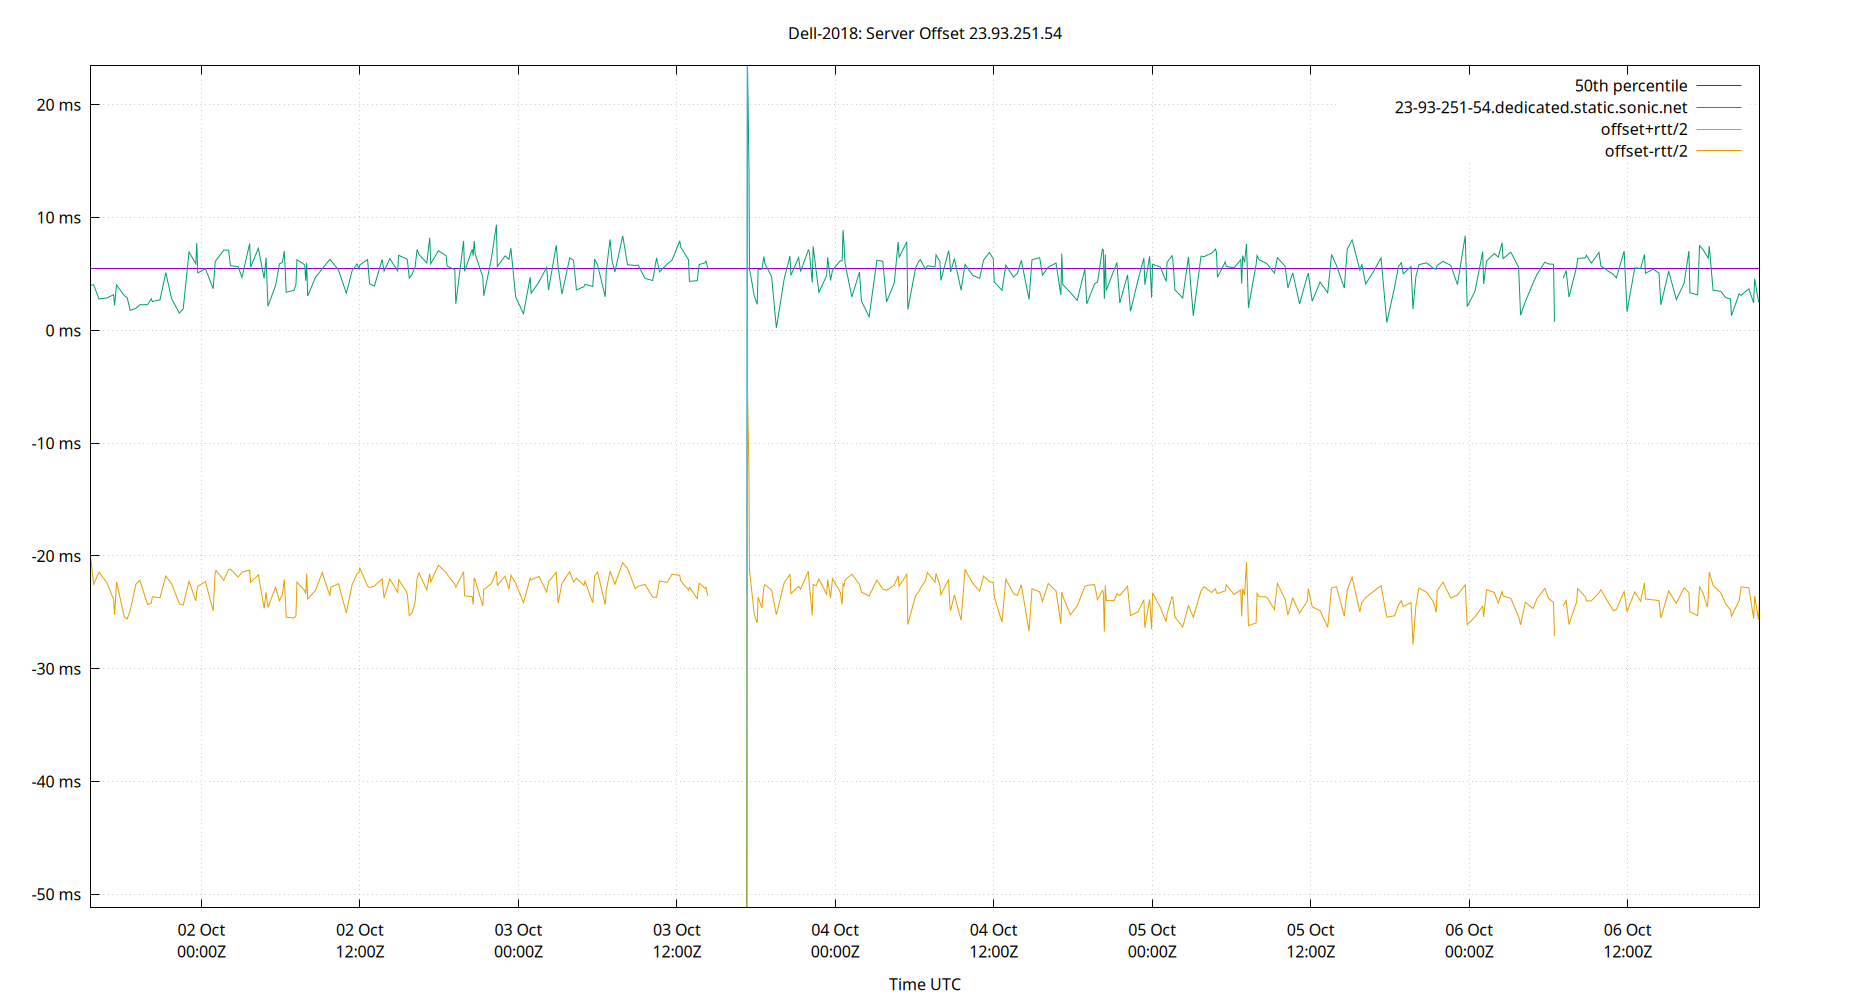
Task: Click the 03 Oct 12:00Z x-axis label
Action: point(676,941)
